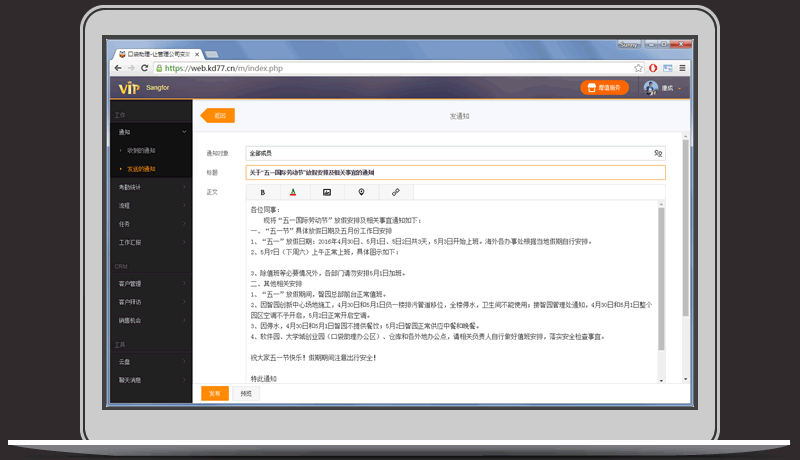The width and height of the screenshot is (800, 460).
Task: Click the 通知对象 recipients field
Action: (x=456, y=153)
